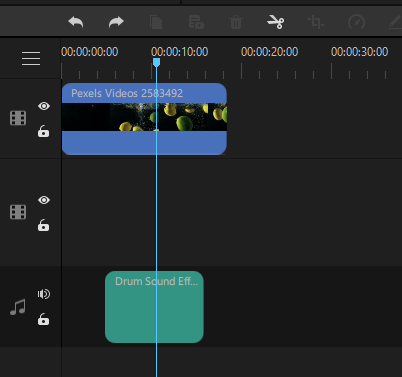Hide the second video track via eye icon
This screenshot has height=377, width=402.
point(44,200)
